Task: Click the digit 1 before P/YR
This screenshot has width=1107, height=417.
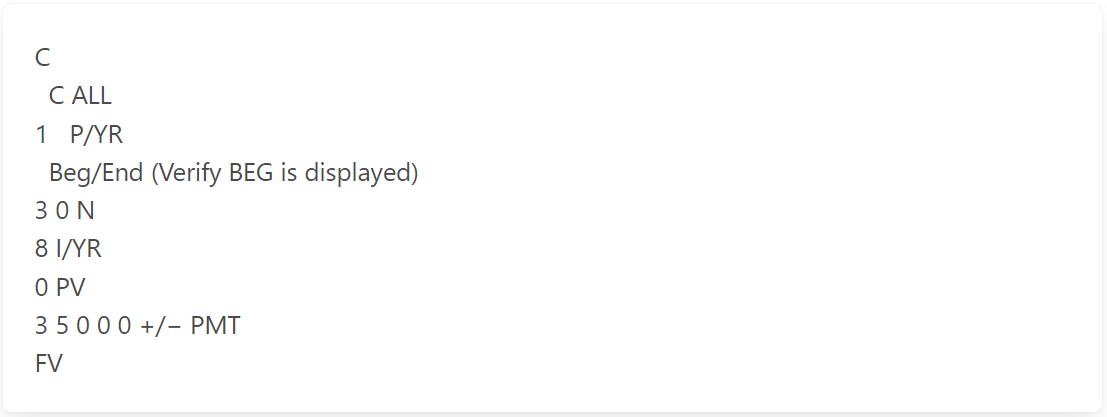Action: (x=41, y=135)
